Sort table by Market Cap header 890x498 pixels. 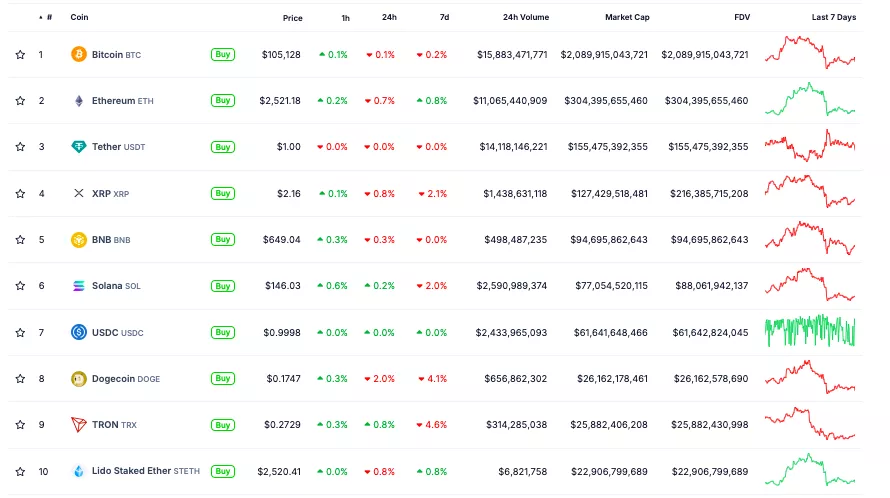[x=626, y=18]
